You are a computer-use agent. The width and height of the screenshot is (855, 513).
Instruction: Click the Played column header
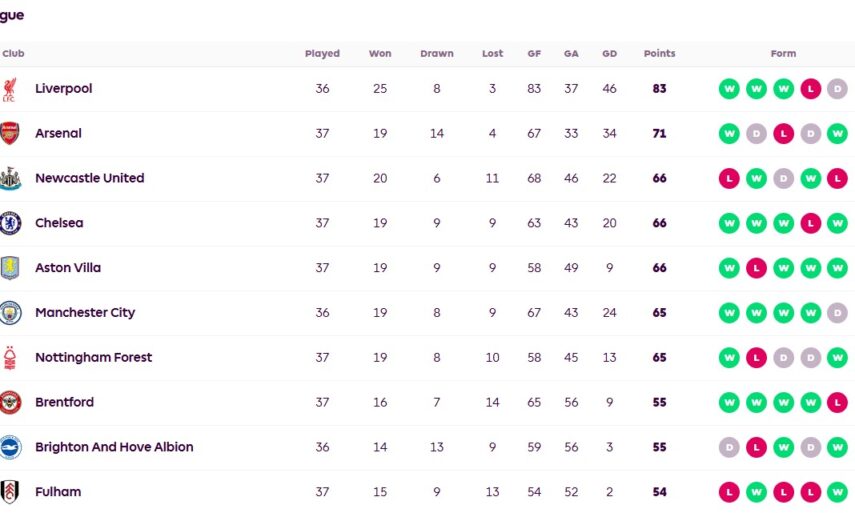pyautogui.click(x=322, y=54)
